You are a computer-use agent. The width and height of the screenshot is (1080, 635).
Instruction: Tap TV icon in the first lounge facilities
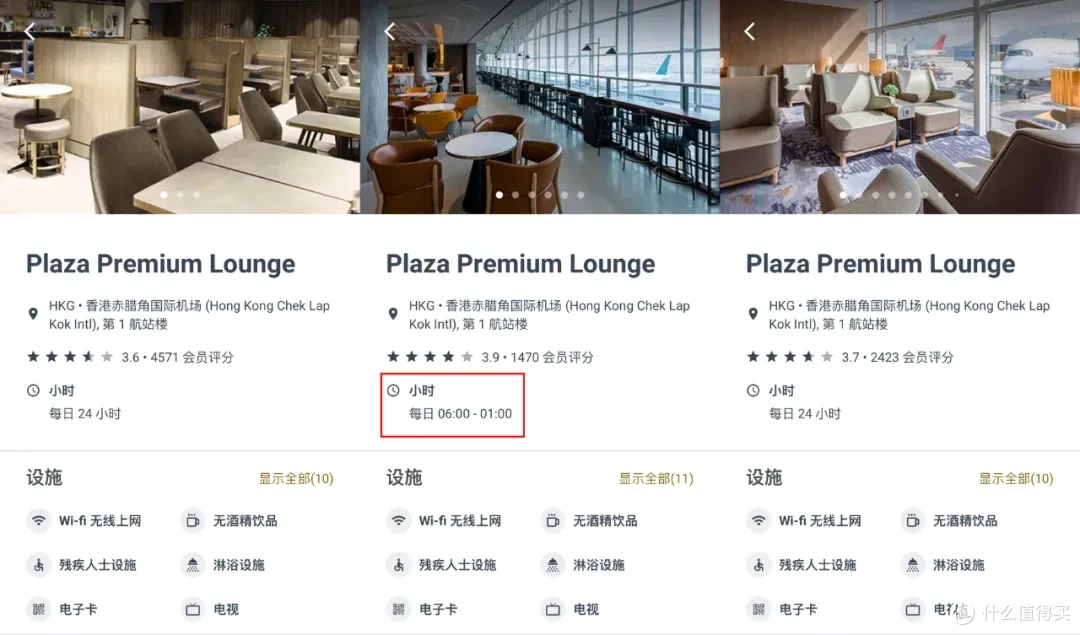point(193,610)
